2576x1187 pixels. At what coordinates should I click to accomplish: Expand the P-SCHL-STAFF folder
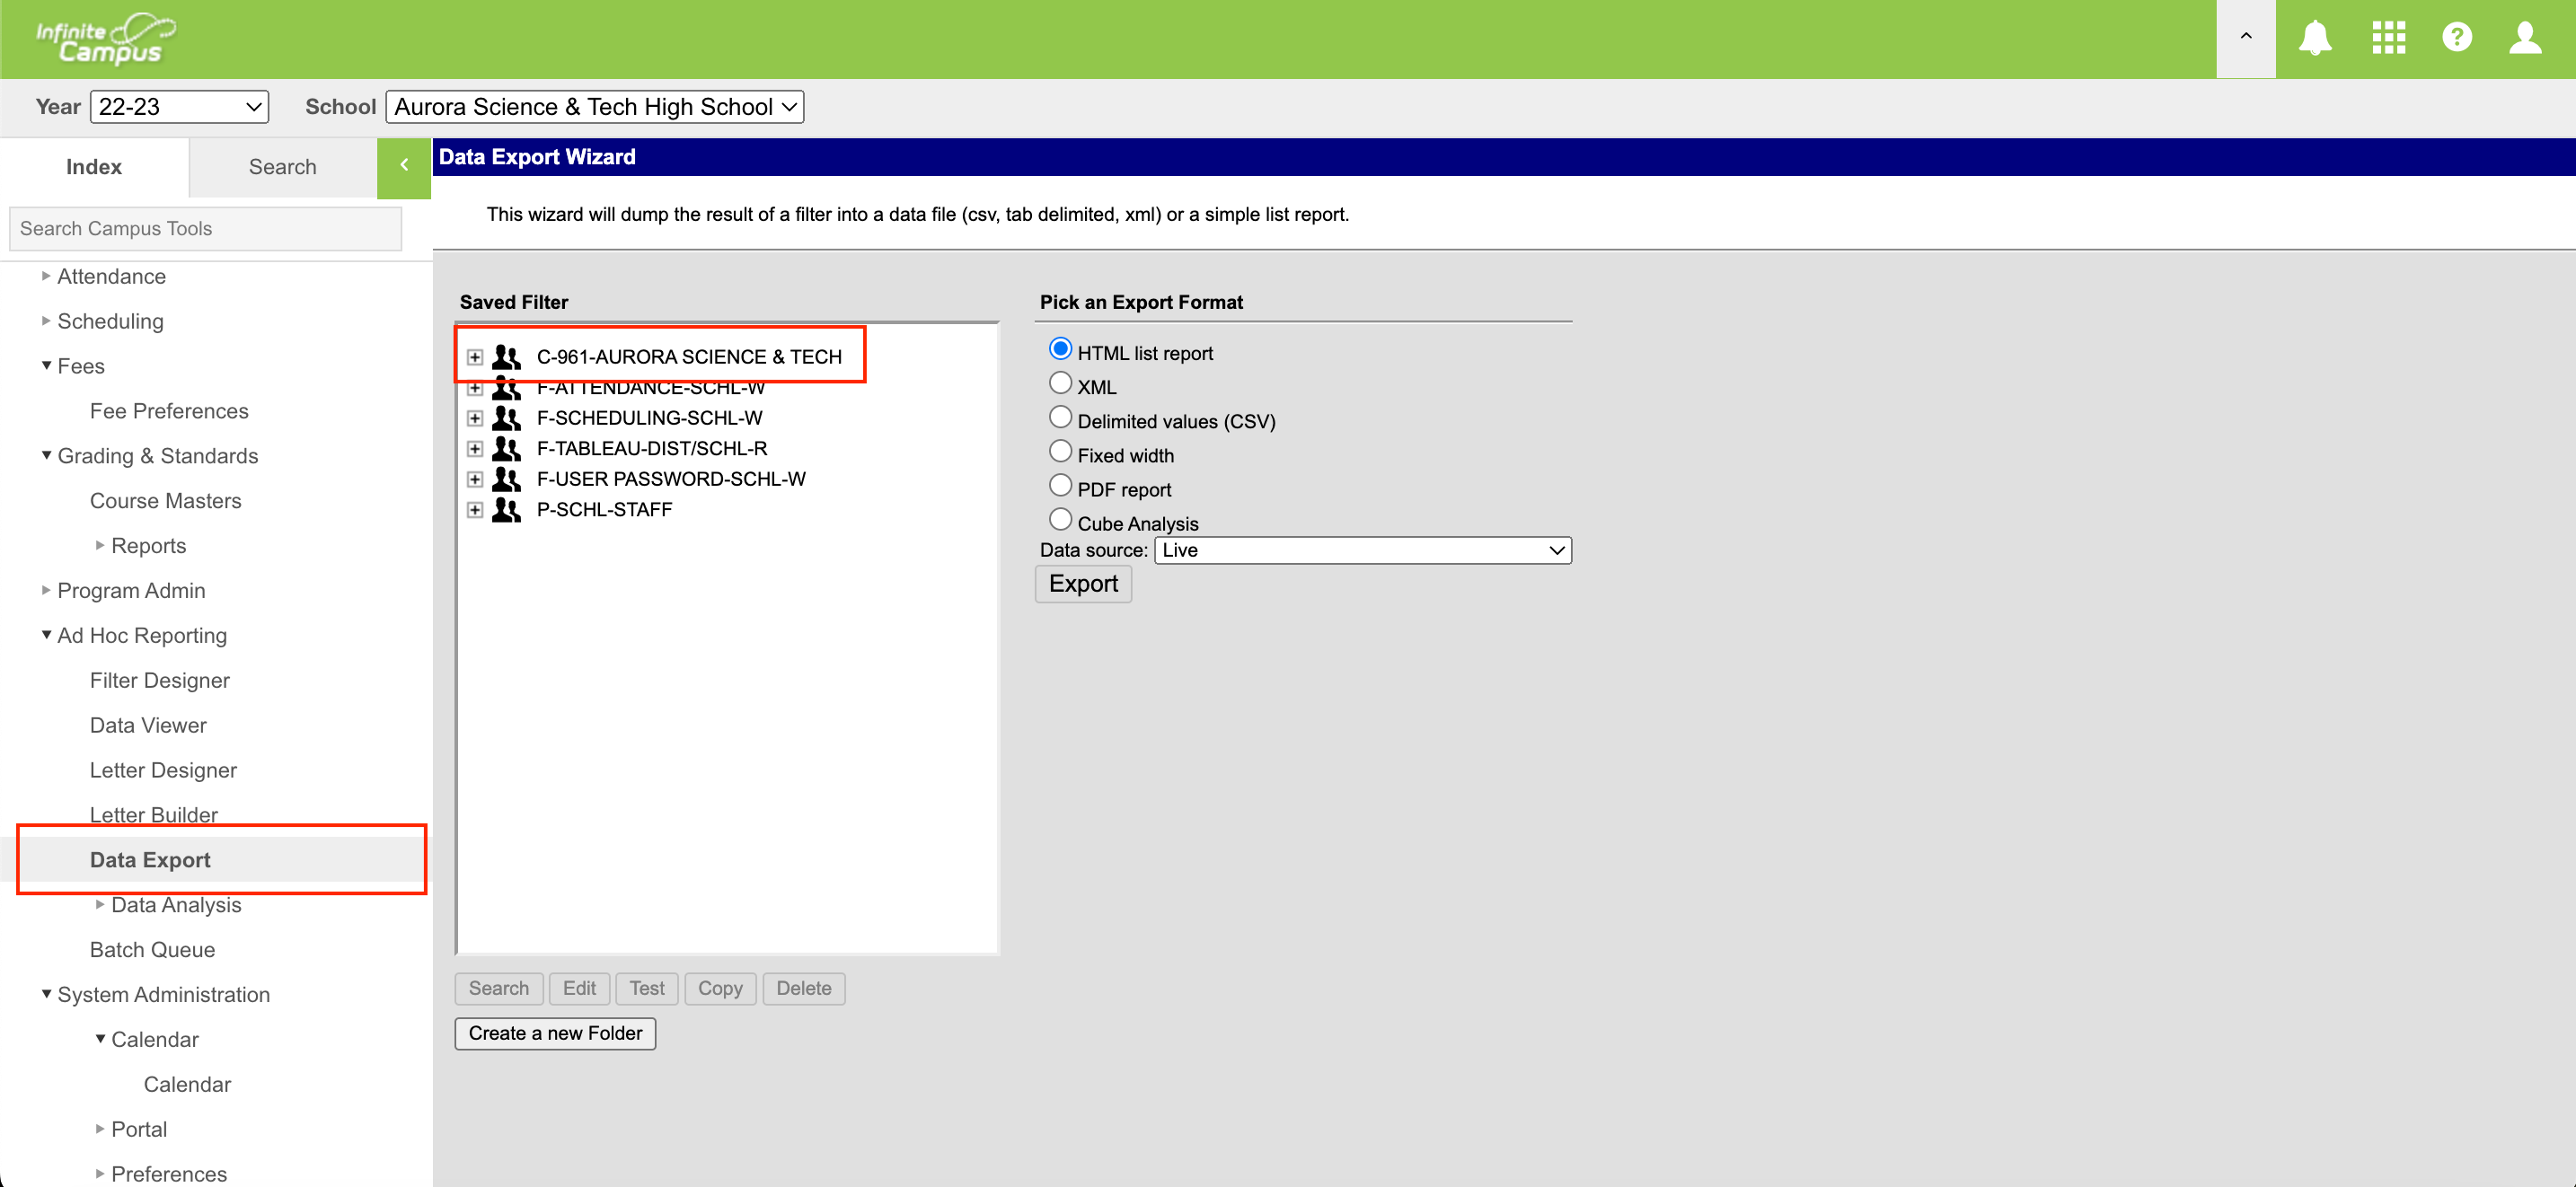475,510
